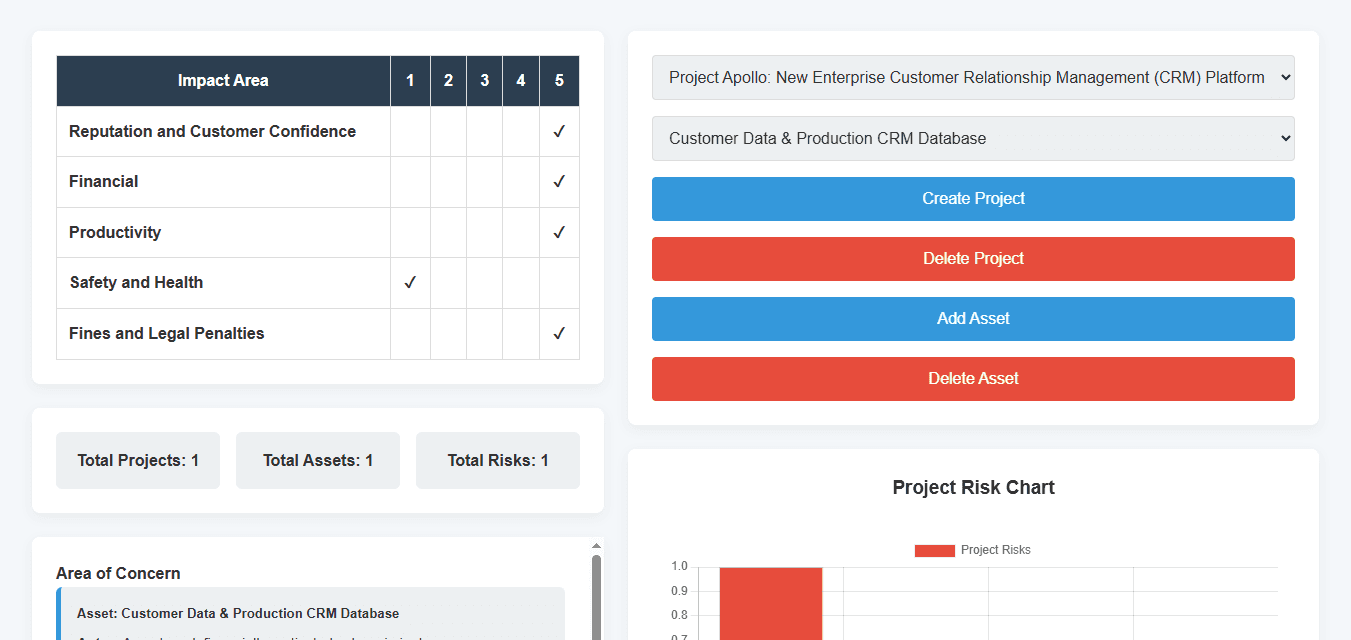Check the Financial impact at level 3

tap(484, 181)
